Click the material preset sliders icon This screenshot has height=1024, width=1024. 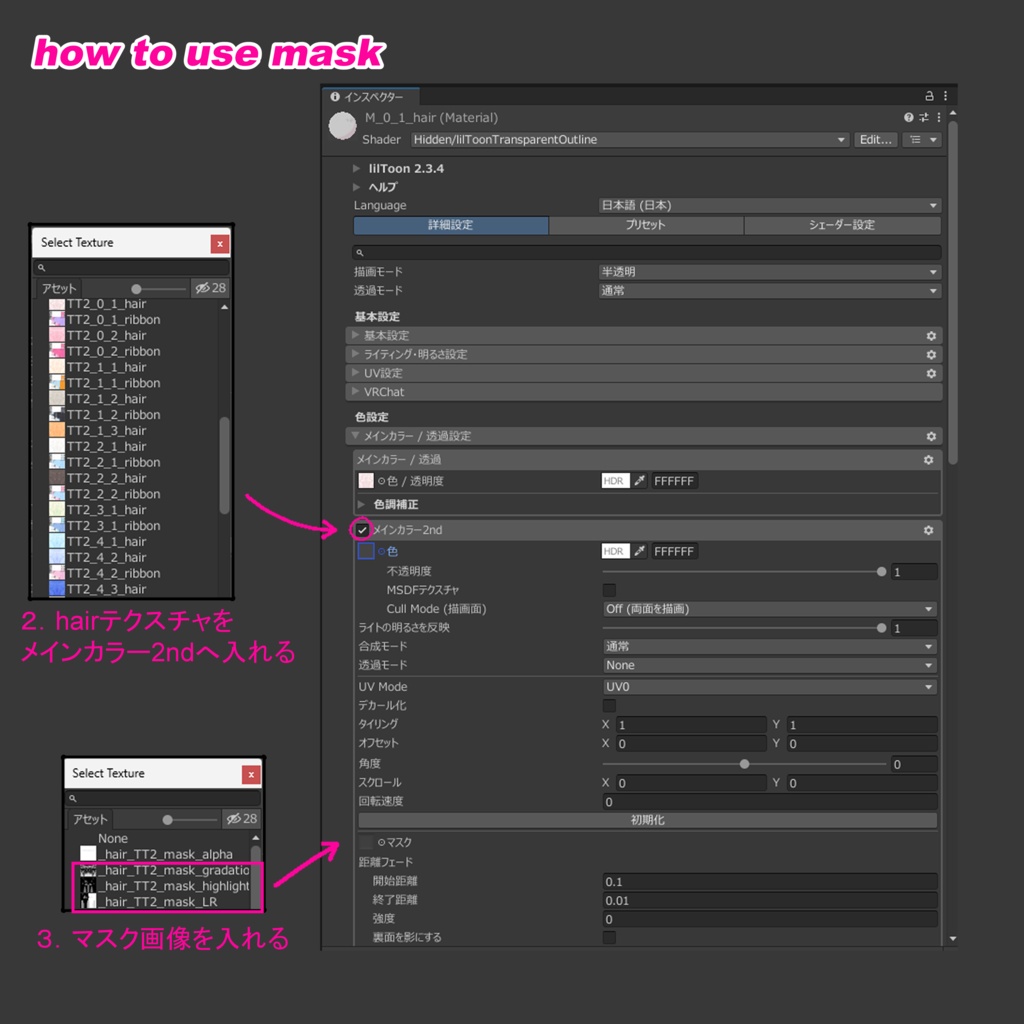point(923,118)
